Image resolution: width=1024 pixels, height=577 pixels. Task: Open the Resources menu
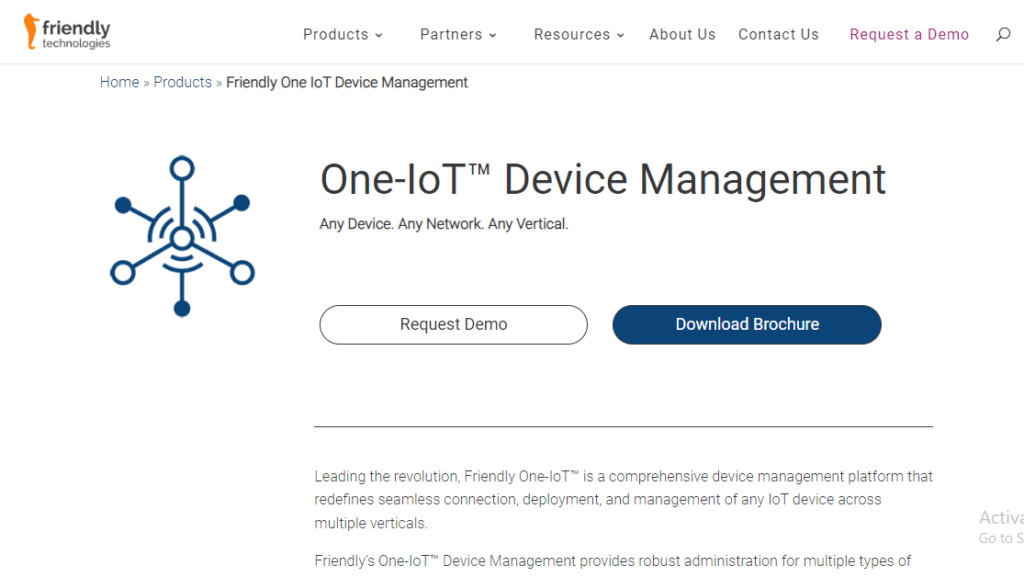coord(572,35)
